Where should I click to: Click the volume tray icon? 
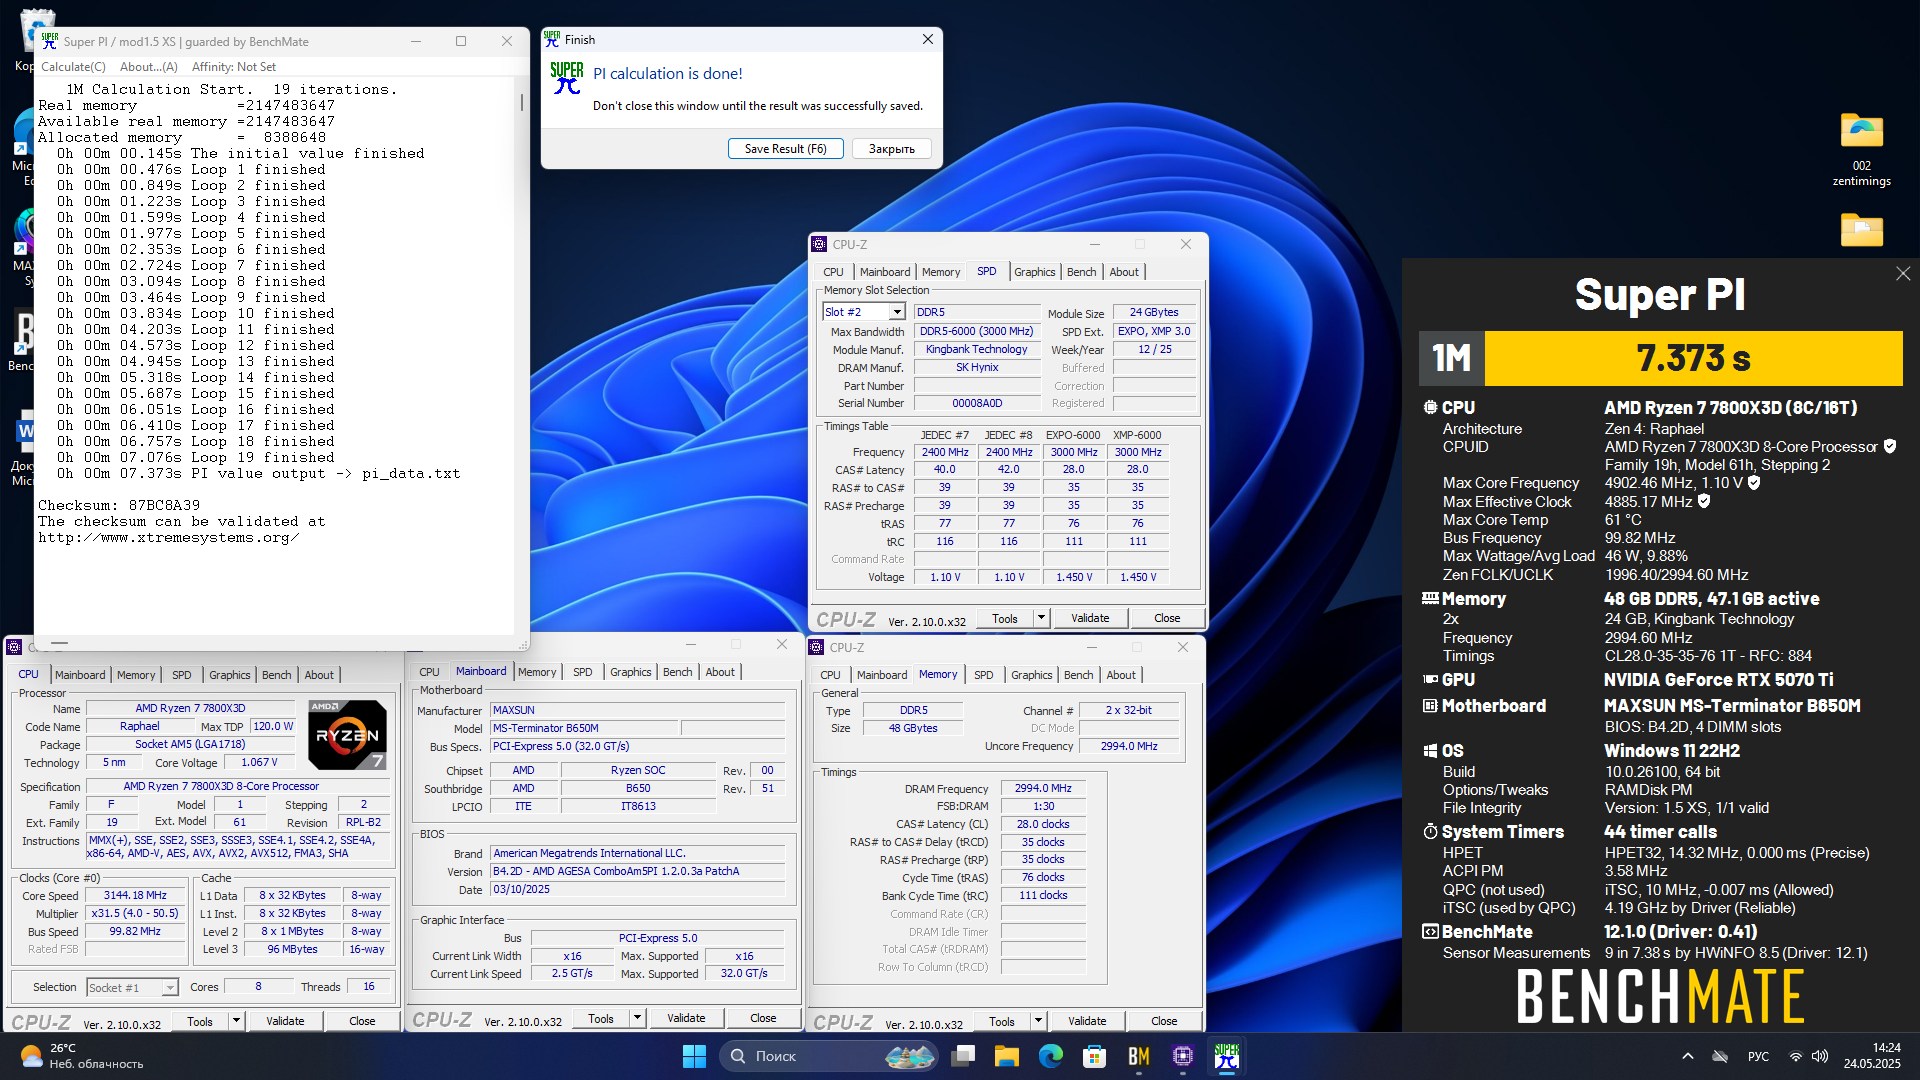(1820, 1056)
